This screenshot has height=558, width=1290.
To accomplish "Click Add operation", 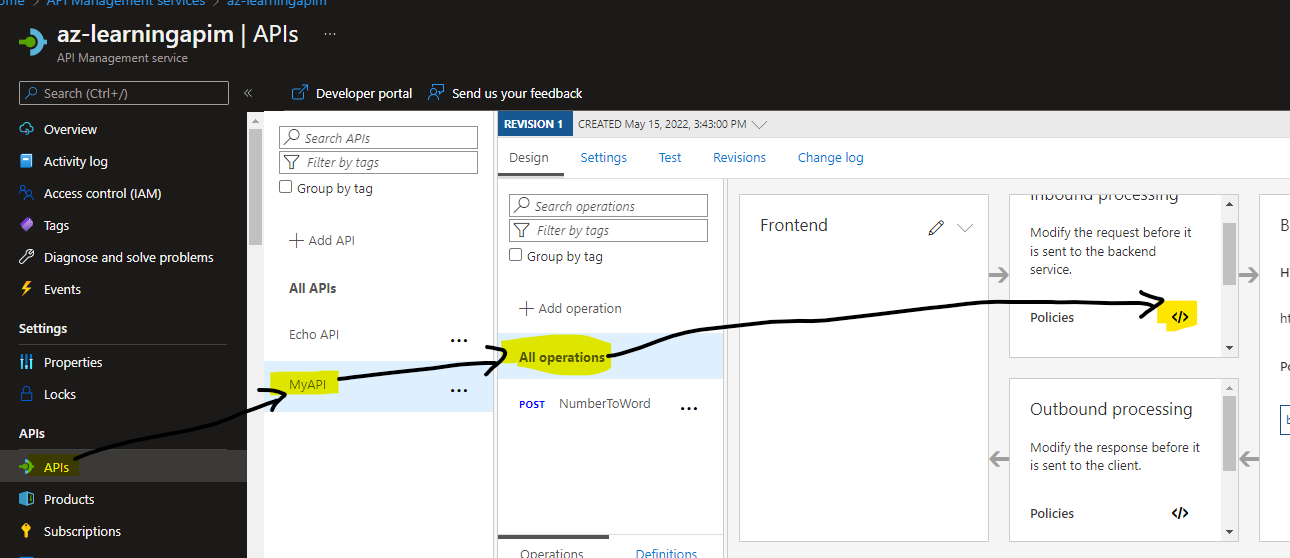I will click(x=570, y=308).
